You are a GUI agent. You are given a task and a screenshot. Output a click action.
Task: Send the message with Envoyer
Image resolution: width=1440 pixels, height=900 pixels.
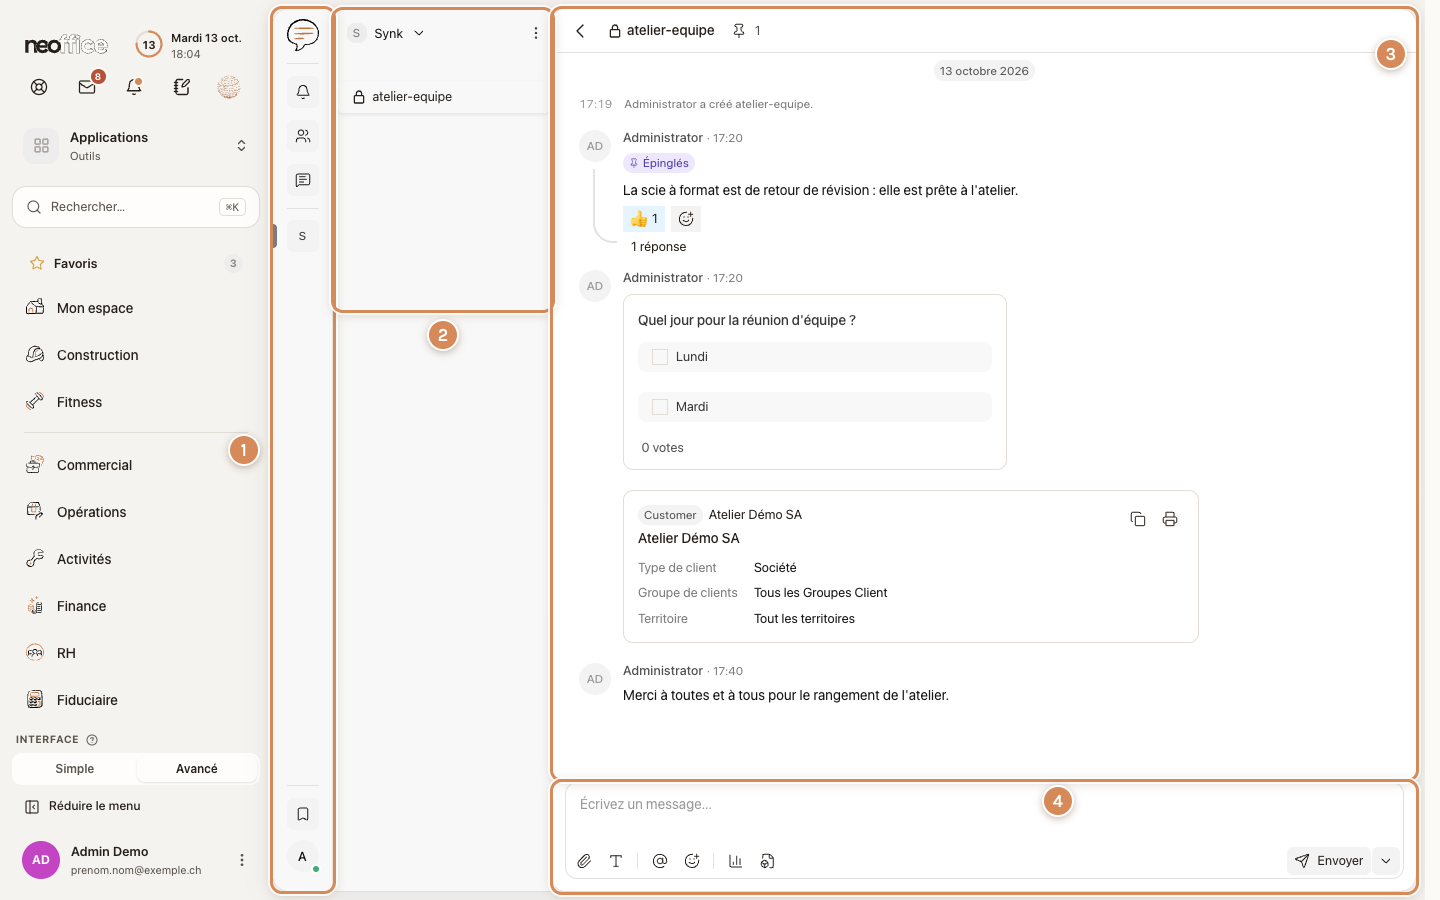(x=1329, y=861)
